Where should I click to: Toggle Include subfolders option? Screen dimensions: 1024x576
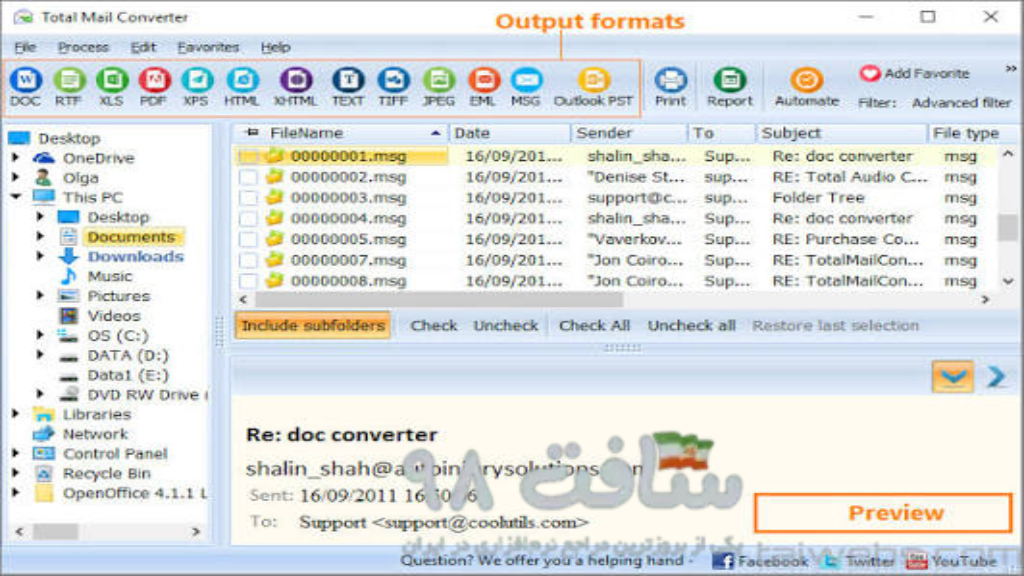(x=313, y=325)
